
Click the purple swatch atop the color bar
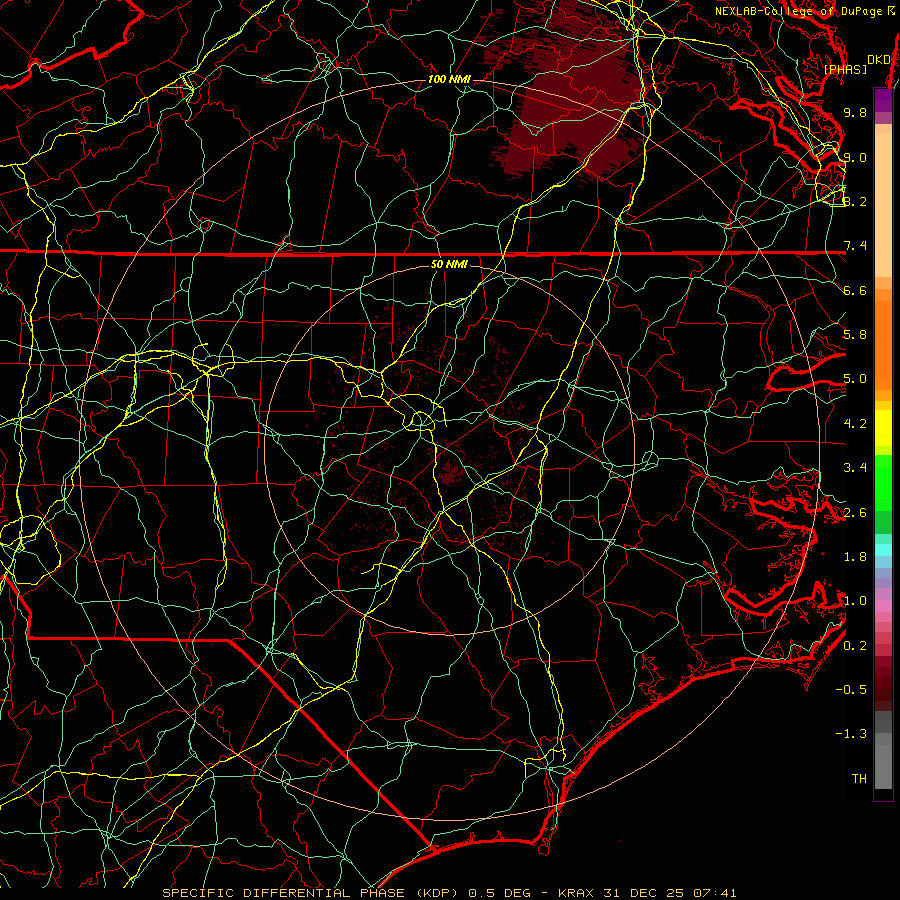(x=883, y=100)
